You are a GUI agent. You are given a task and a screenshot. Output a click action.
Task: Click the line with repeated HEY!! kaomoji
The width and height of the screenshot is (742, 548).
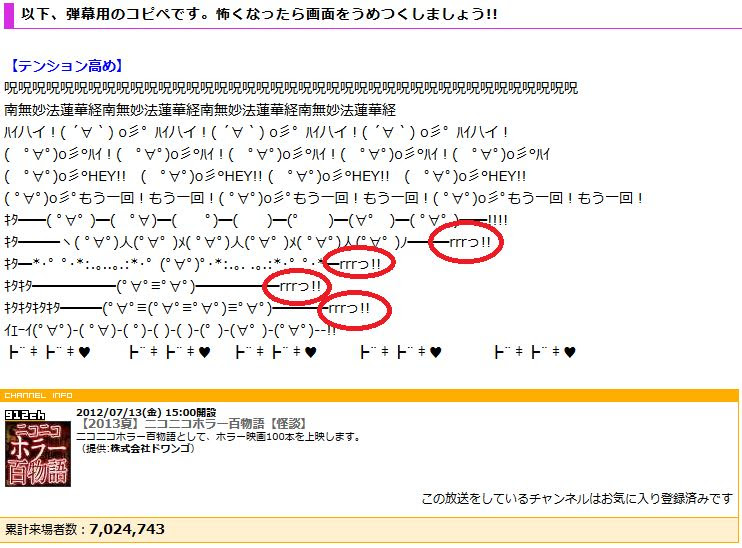click(x=265, y=176)
